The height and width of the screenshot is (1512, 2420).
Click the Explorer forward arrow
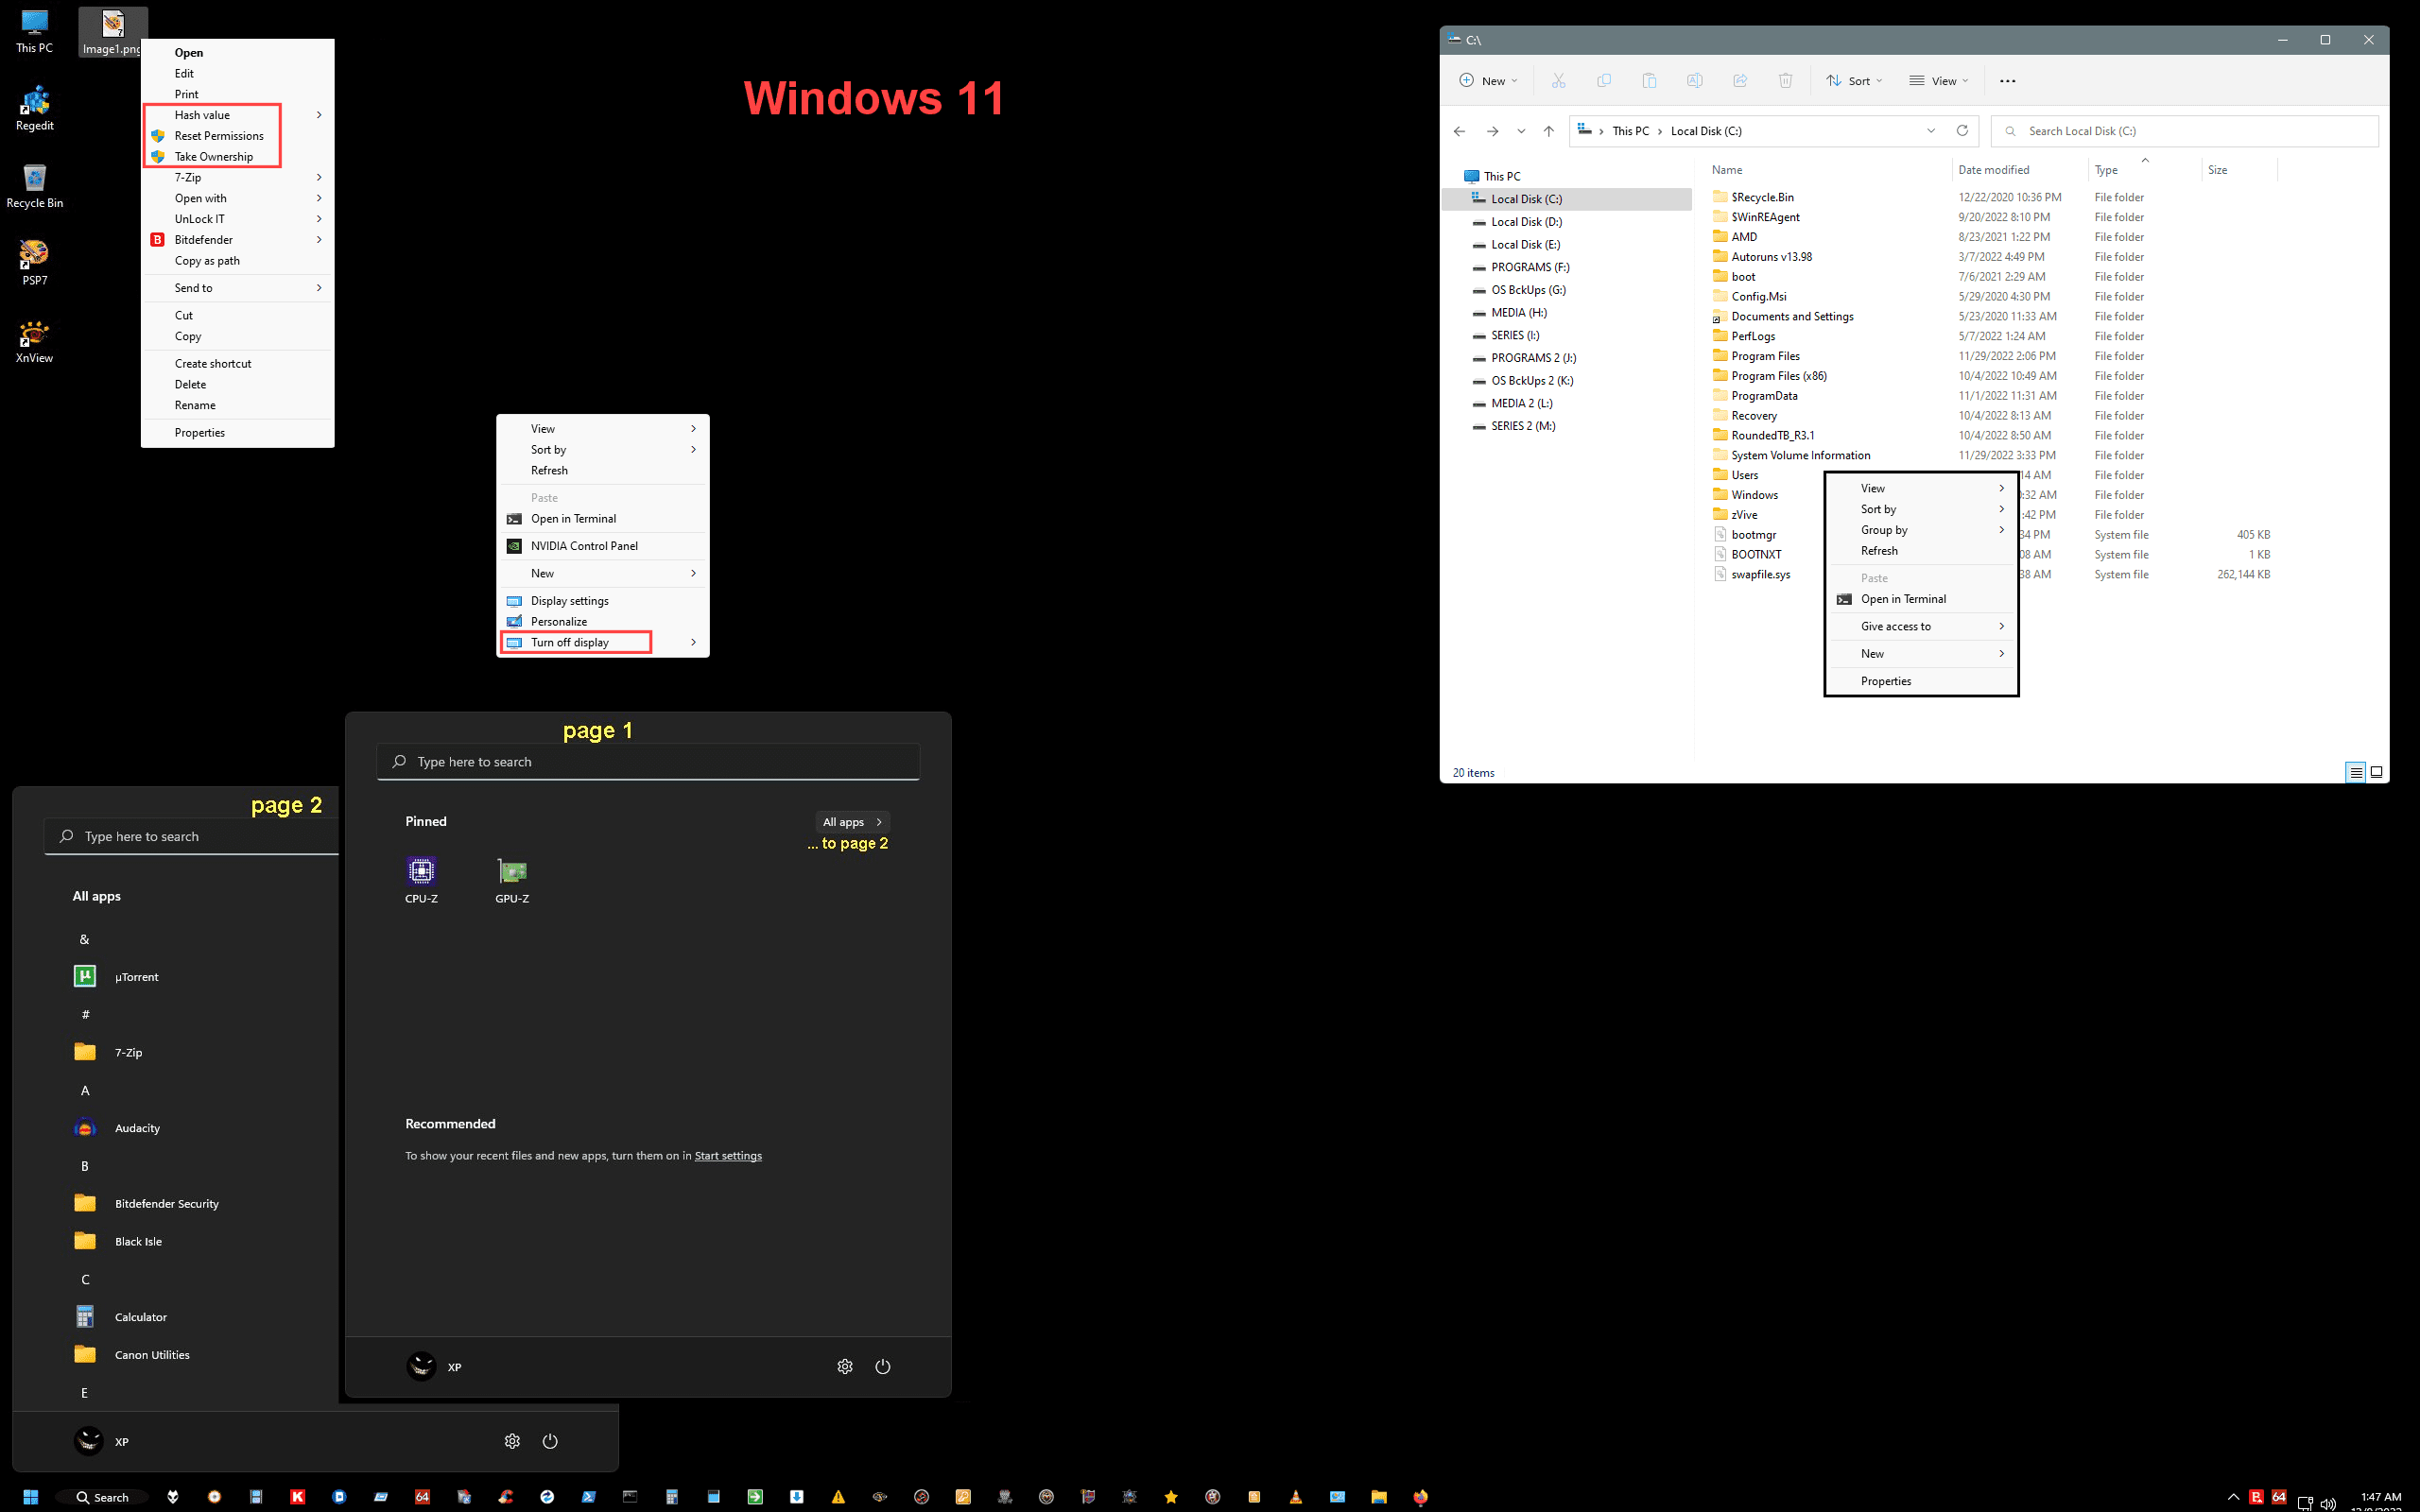(1492, 131)
